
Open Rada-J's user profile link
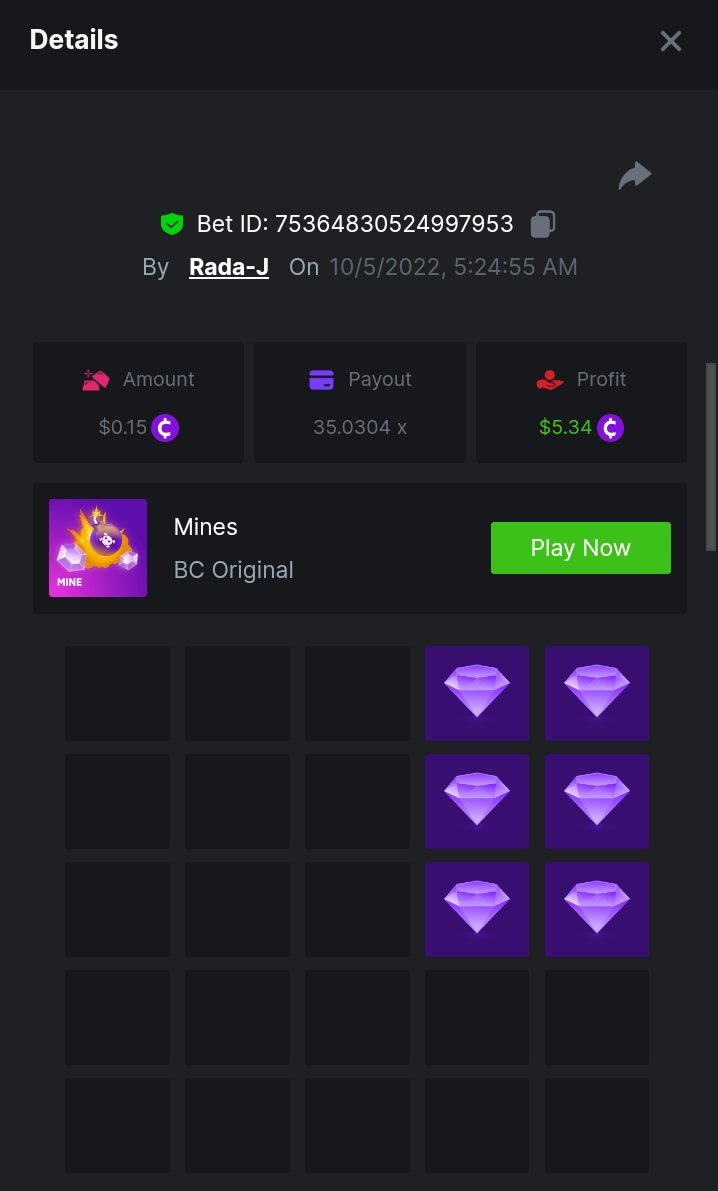(229, 267)
